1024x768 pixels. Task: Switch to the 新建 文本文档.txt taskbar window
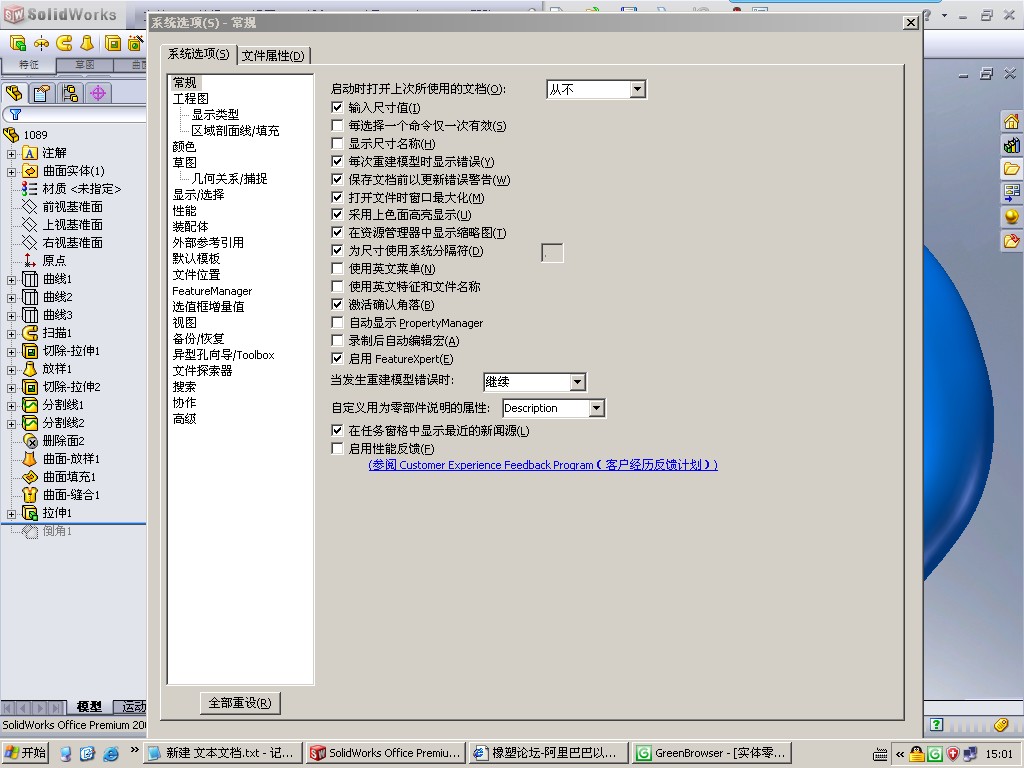tap(223, 753)
